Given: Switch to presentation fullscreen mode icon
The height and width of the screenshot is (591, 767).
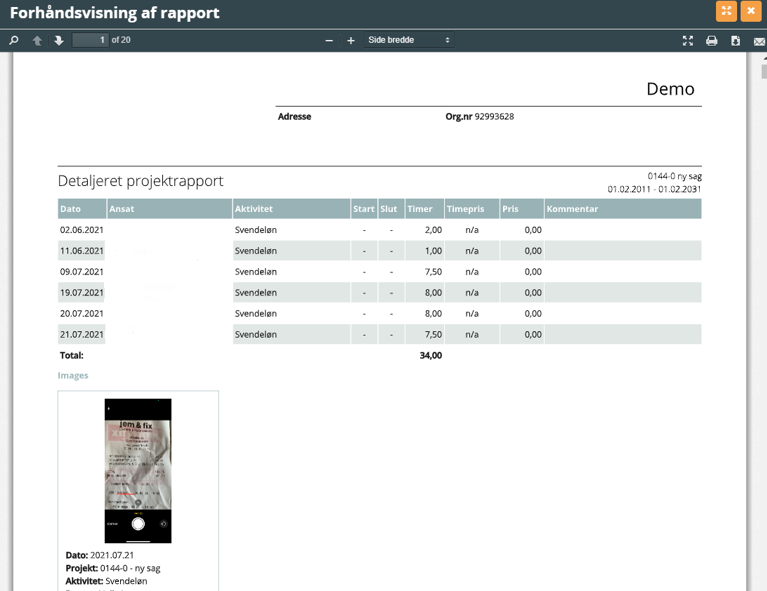Looking at the screenshot, I should (x=688, y=41).
